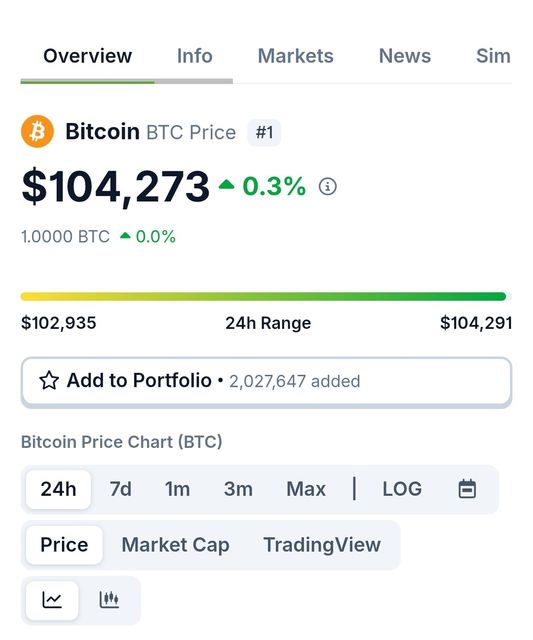Click the 24h Range gradient bar
This screenshot has width=533, height=640.
tap(263, 296)
